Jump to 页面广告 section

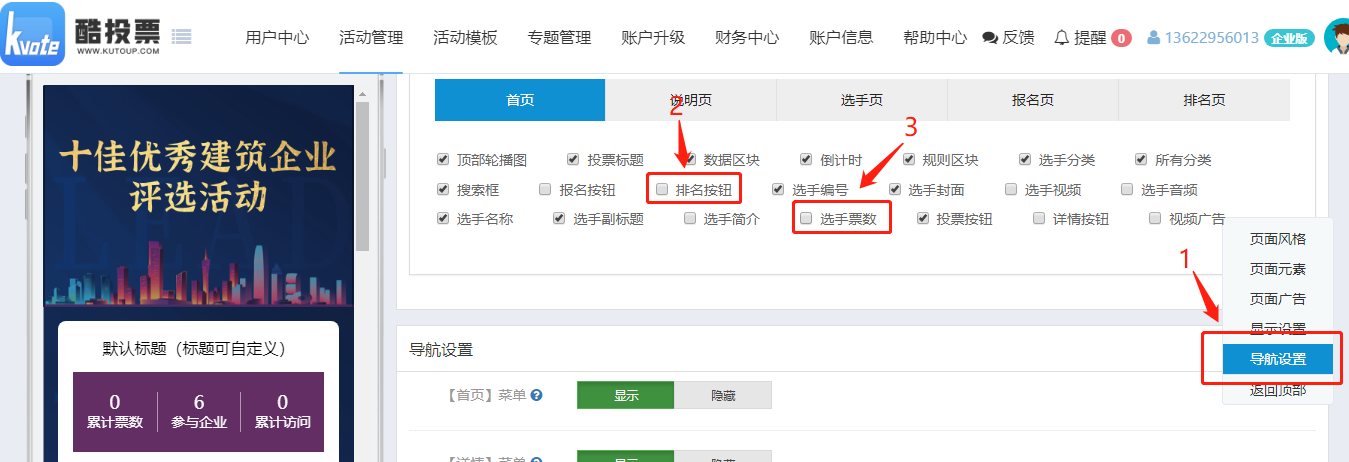[1278, 299]
